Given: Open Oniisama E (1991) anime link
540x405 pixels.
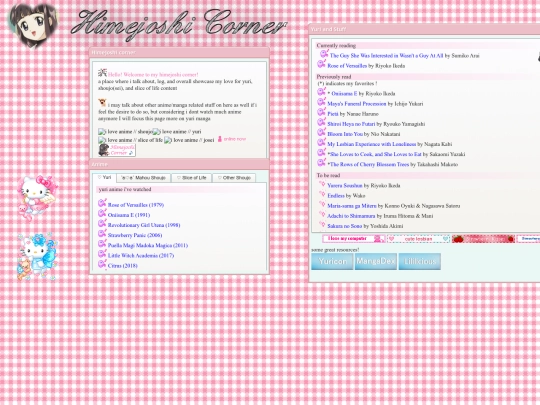Looking at the screenshot, I should click(129, 215).
